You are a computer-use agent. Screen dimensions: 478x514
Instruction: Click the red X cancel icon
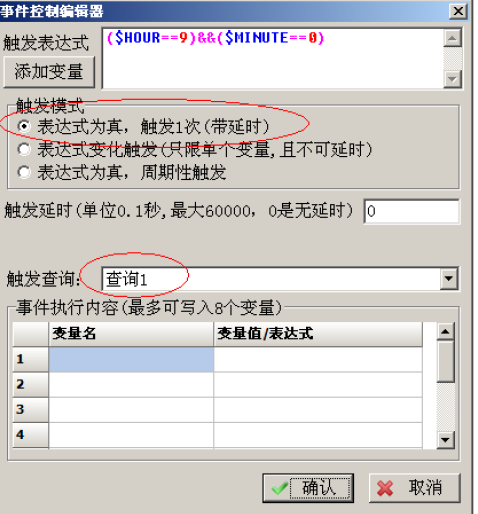(385, 488)
